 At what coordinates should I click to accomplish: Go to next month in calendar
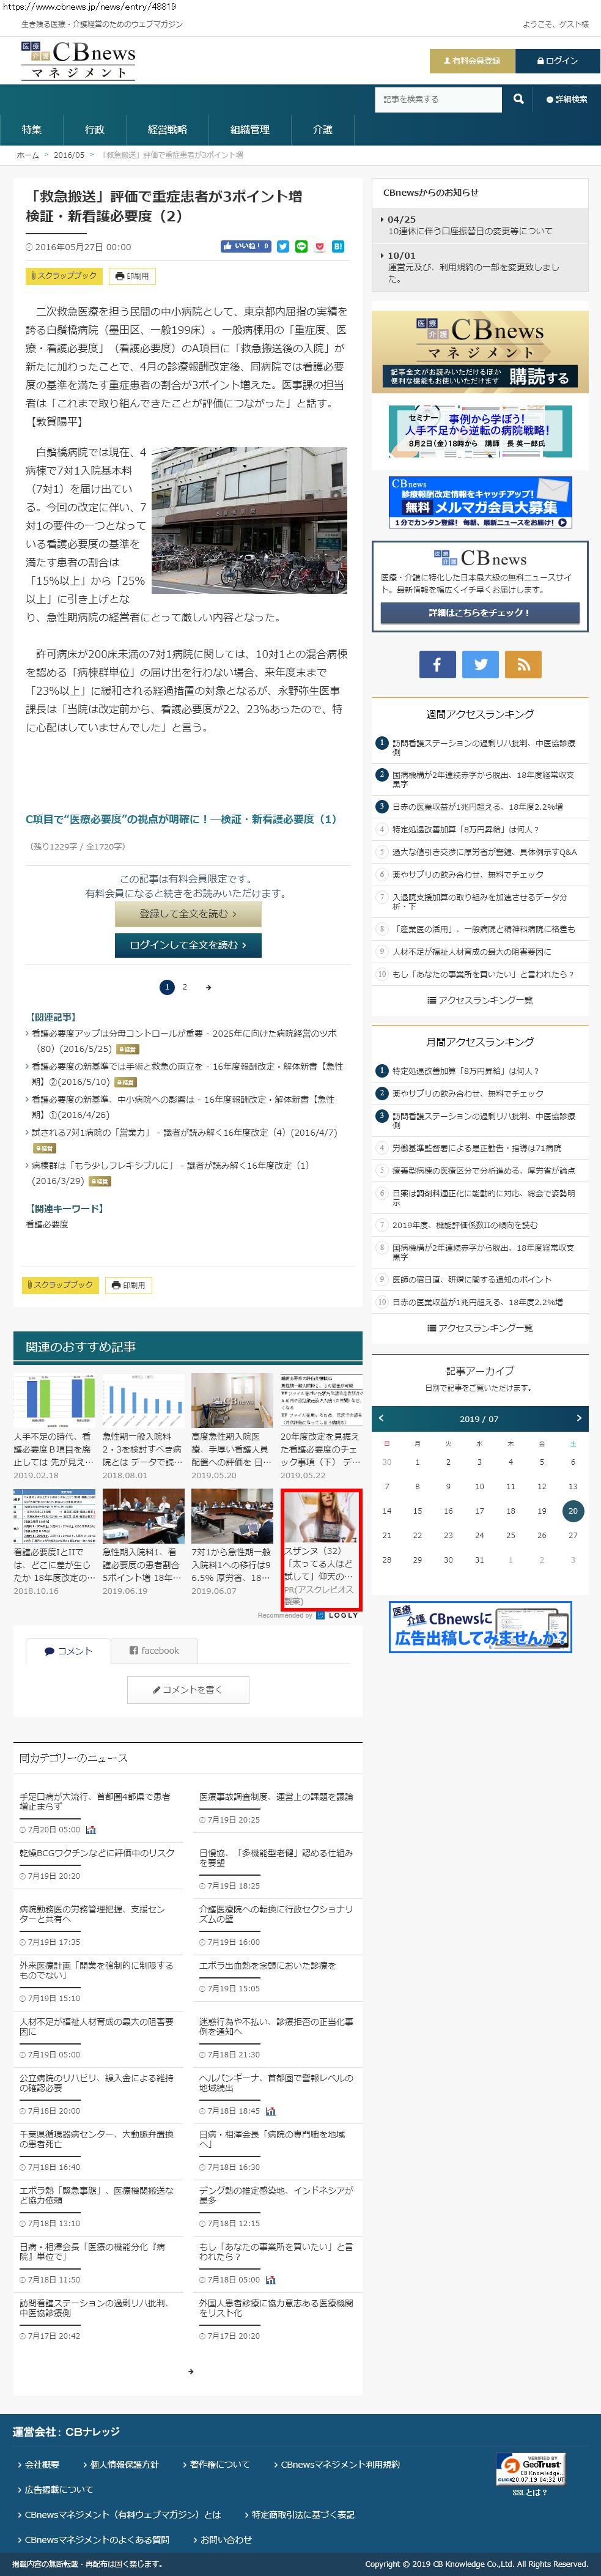[578, 1418]
